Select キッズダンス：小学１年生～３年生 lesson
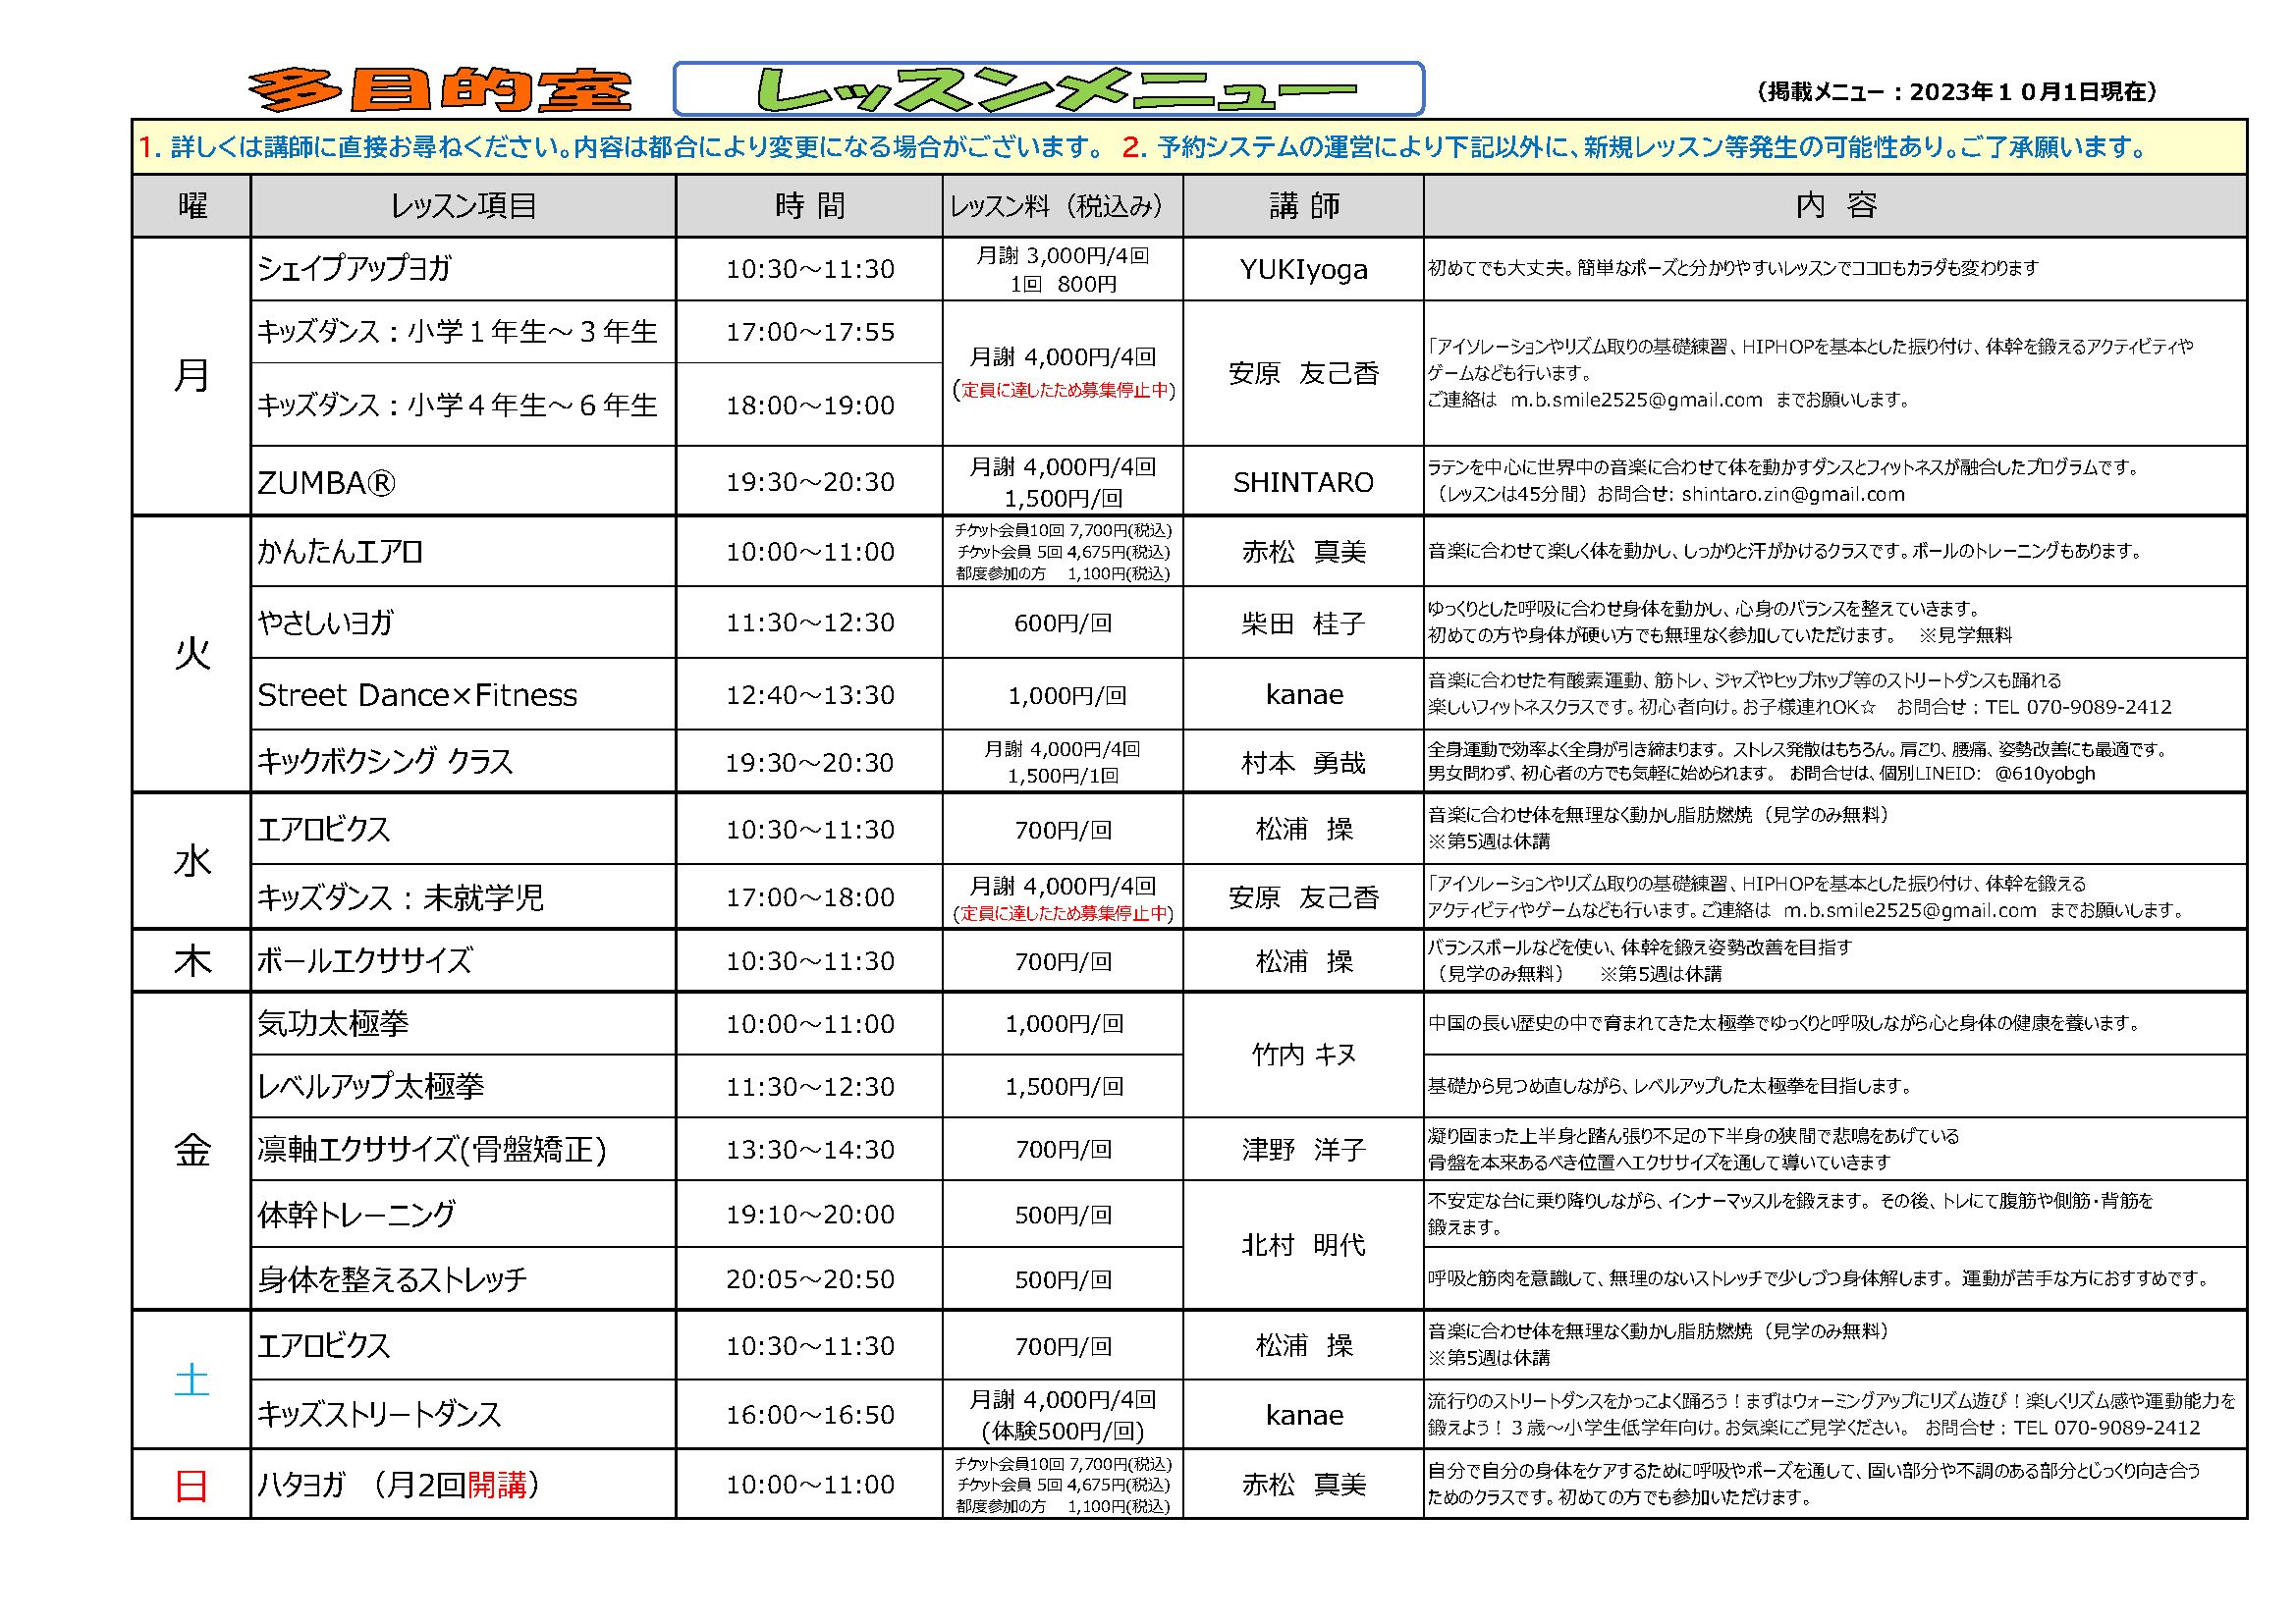Viewport: 2296px width, 1624px height. point(463,332)
